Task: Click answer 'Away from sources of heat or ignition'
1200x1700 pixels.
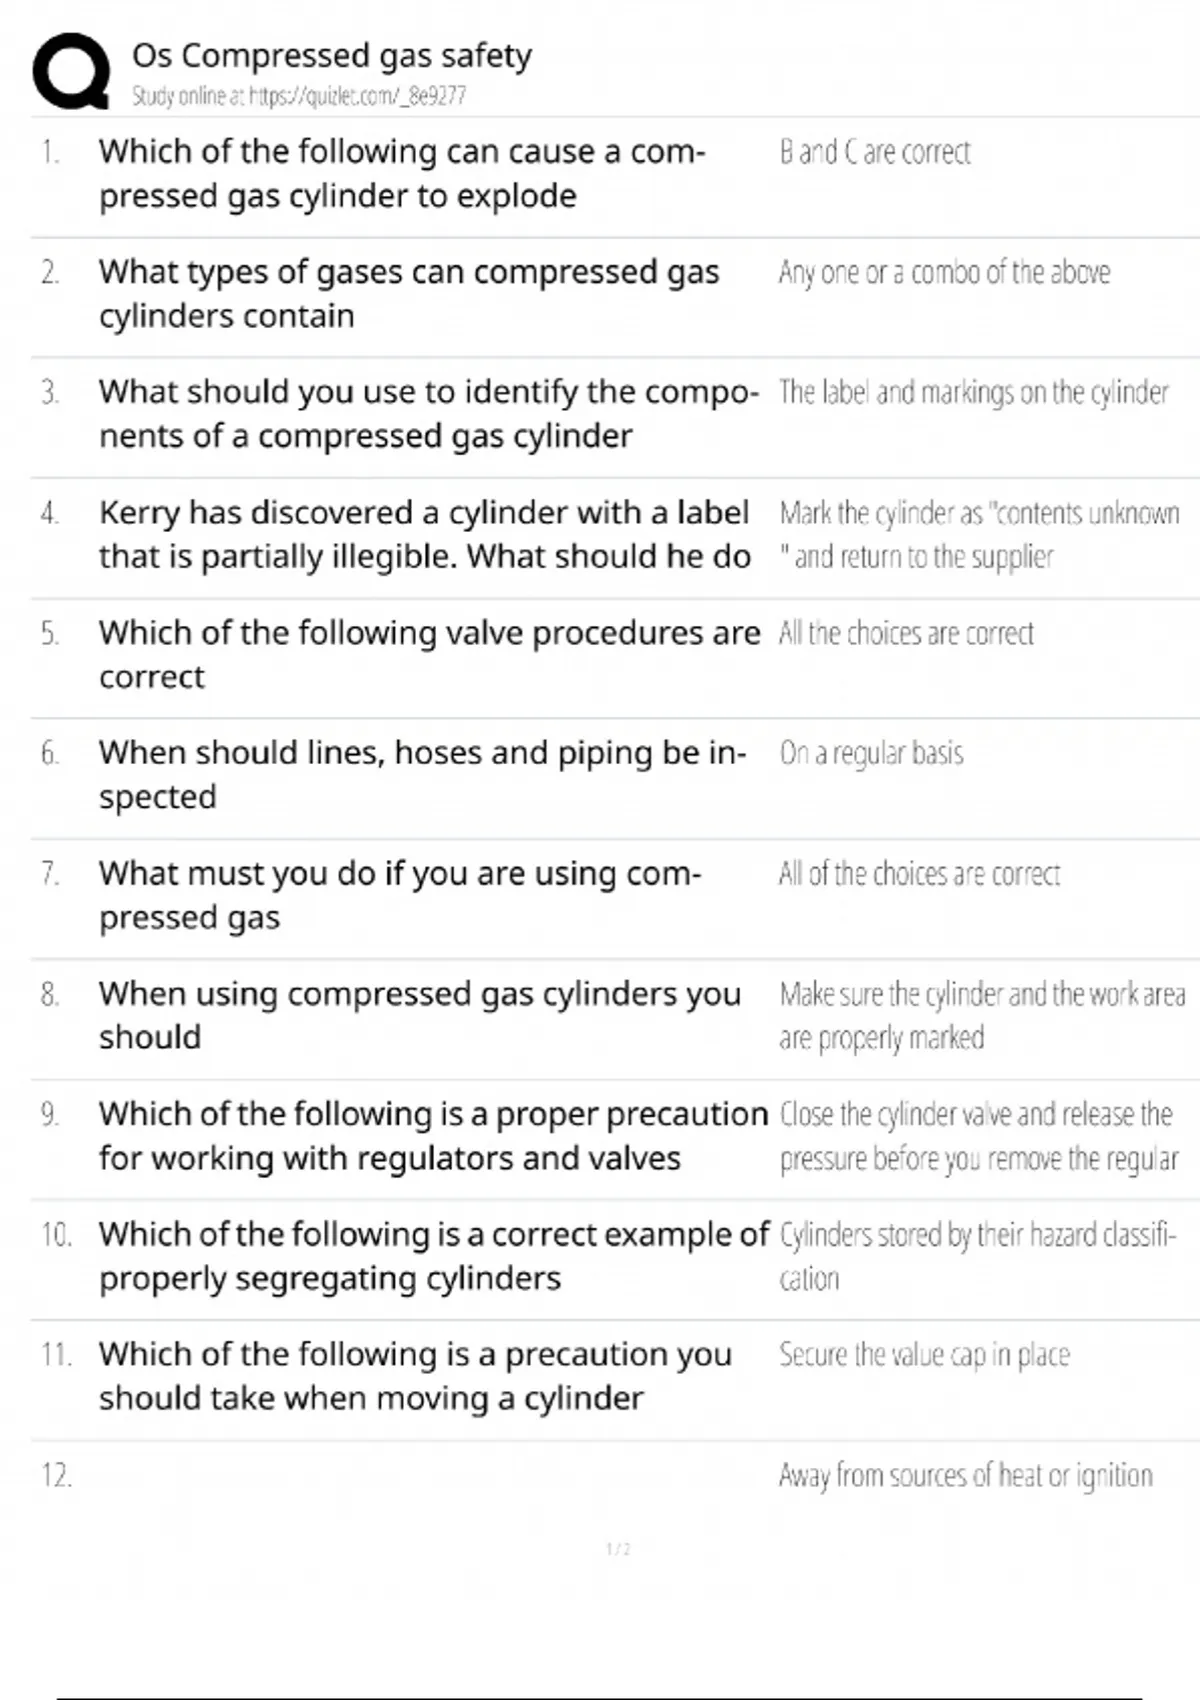Action: click(965, 1475)
